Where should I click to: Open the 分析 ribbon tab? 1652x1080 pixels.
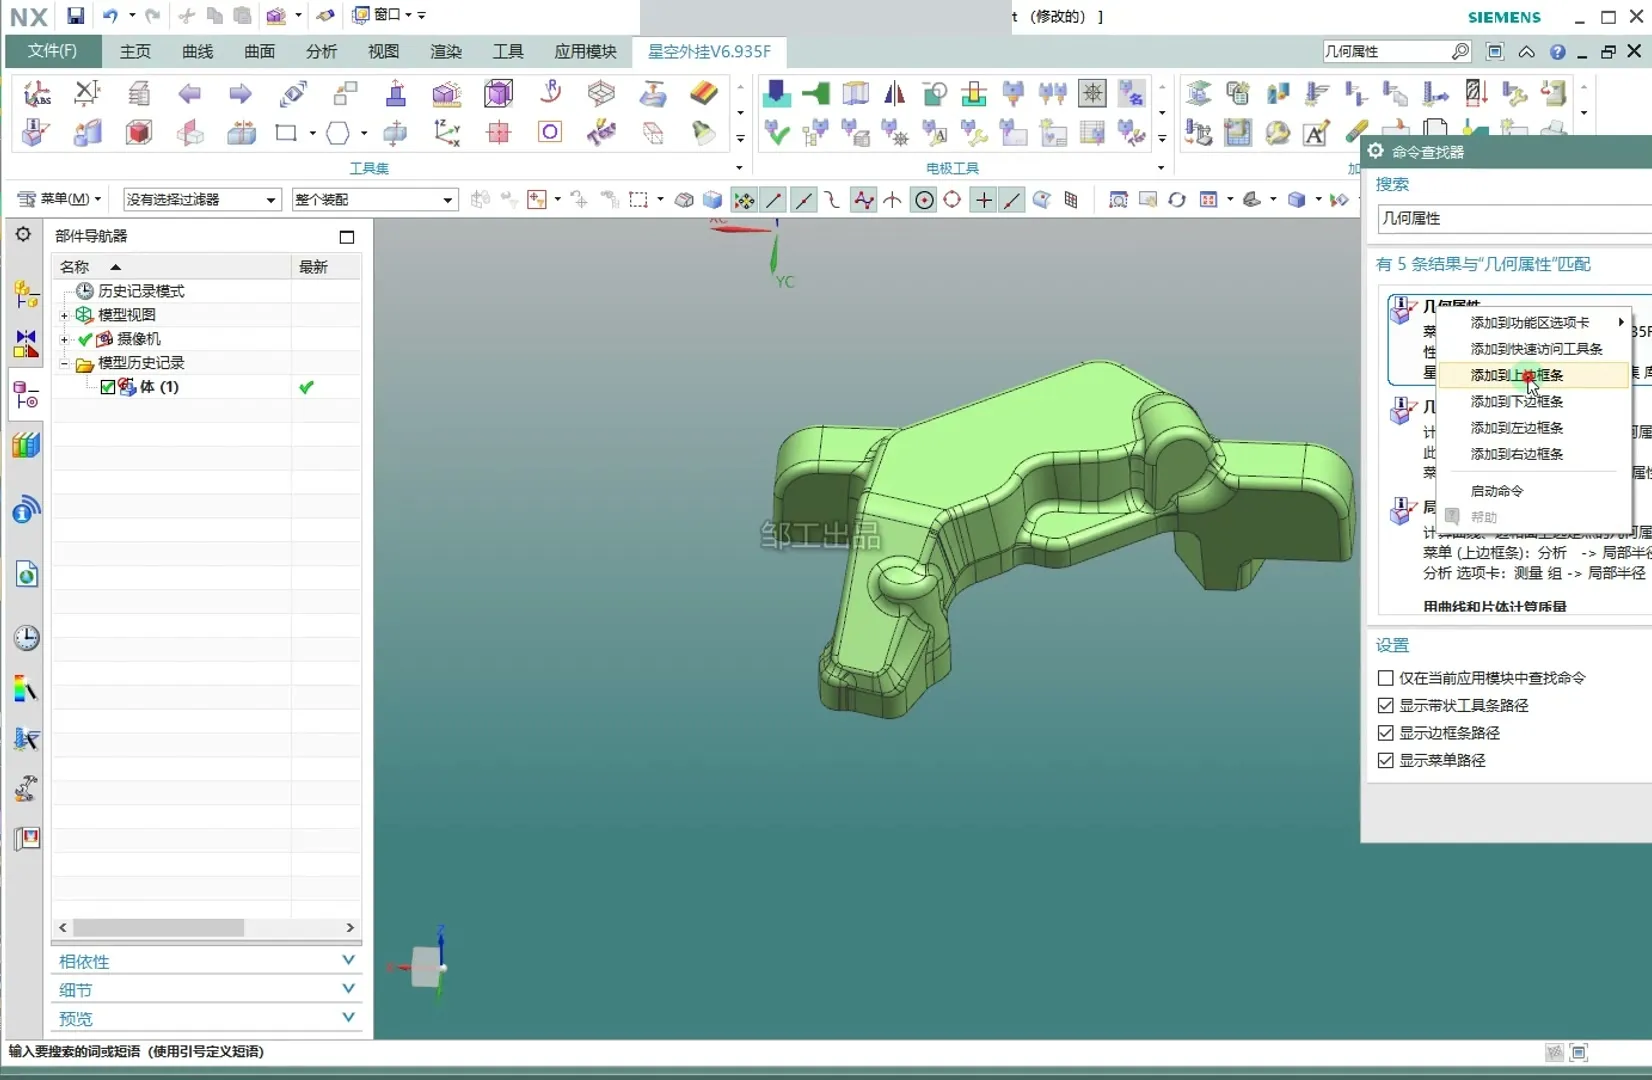pos(321,51)
